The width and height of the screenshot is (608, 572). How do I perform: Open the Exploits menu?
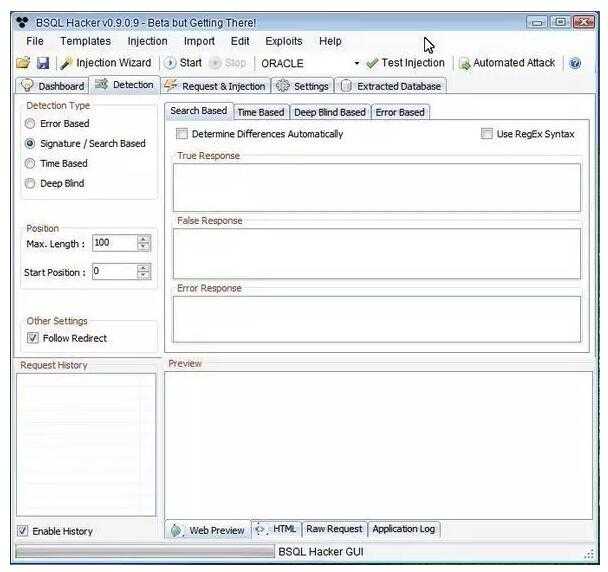(x=284, y=41)
